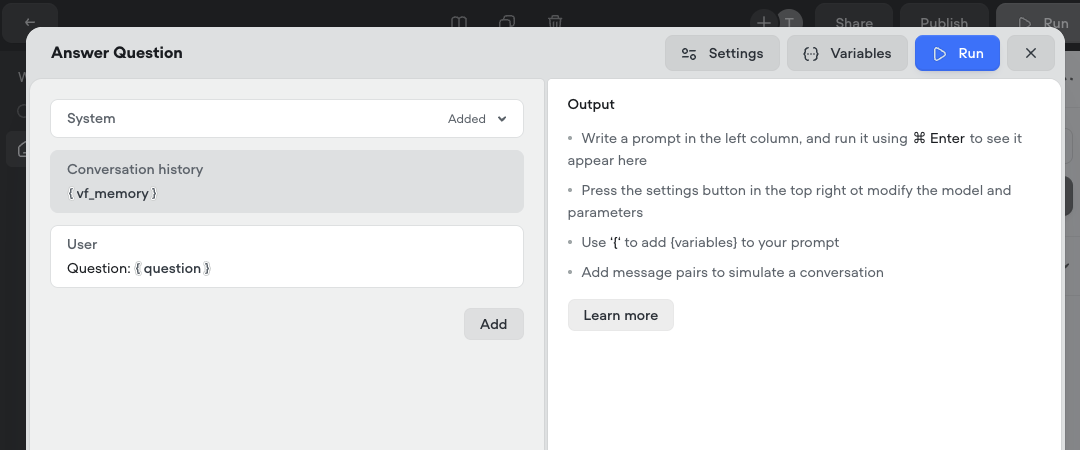Expand the System message dropdown

502,119
